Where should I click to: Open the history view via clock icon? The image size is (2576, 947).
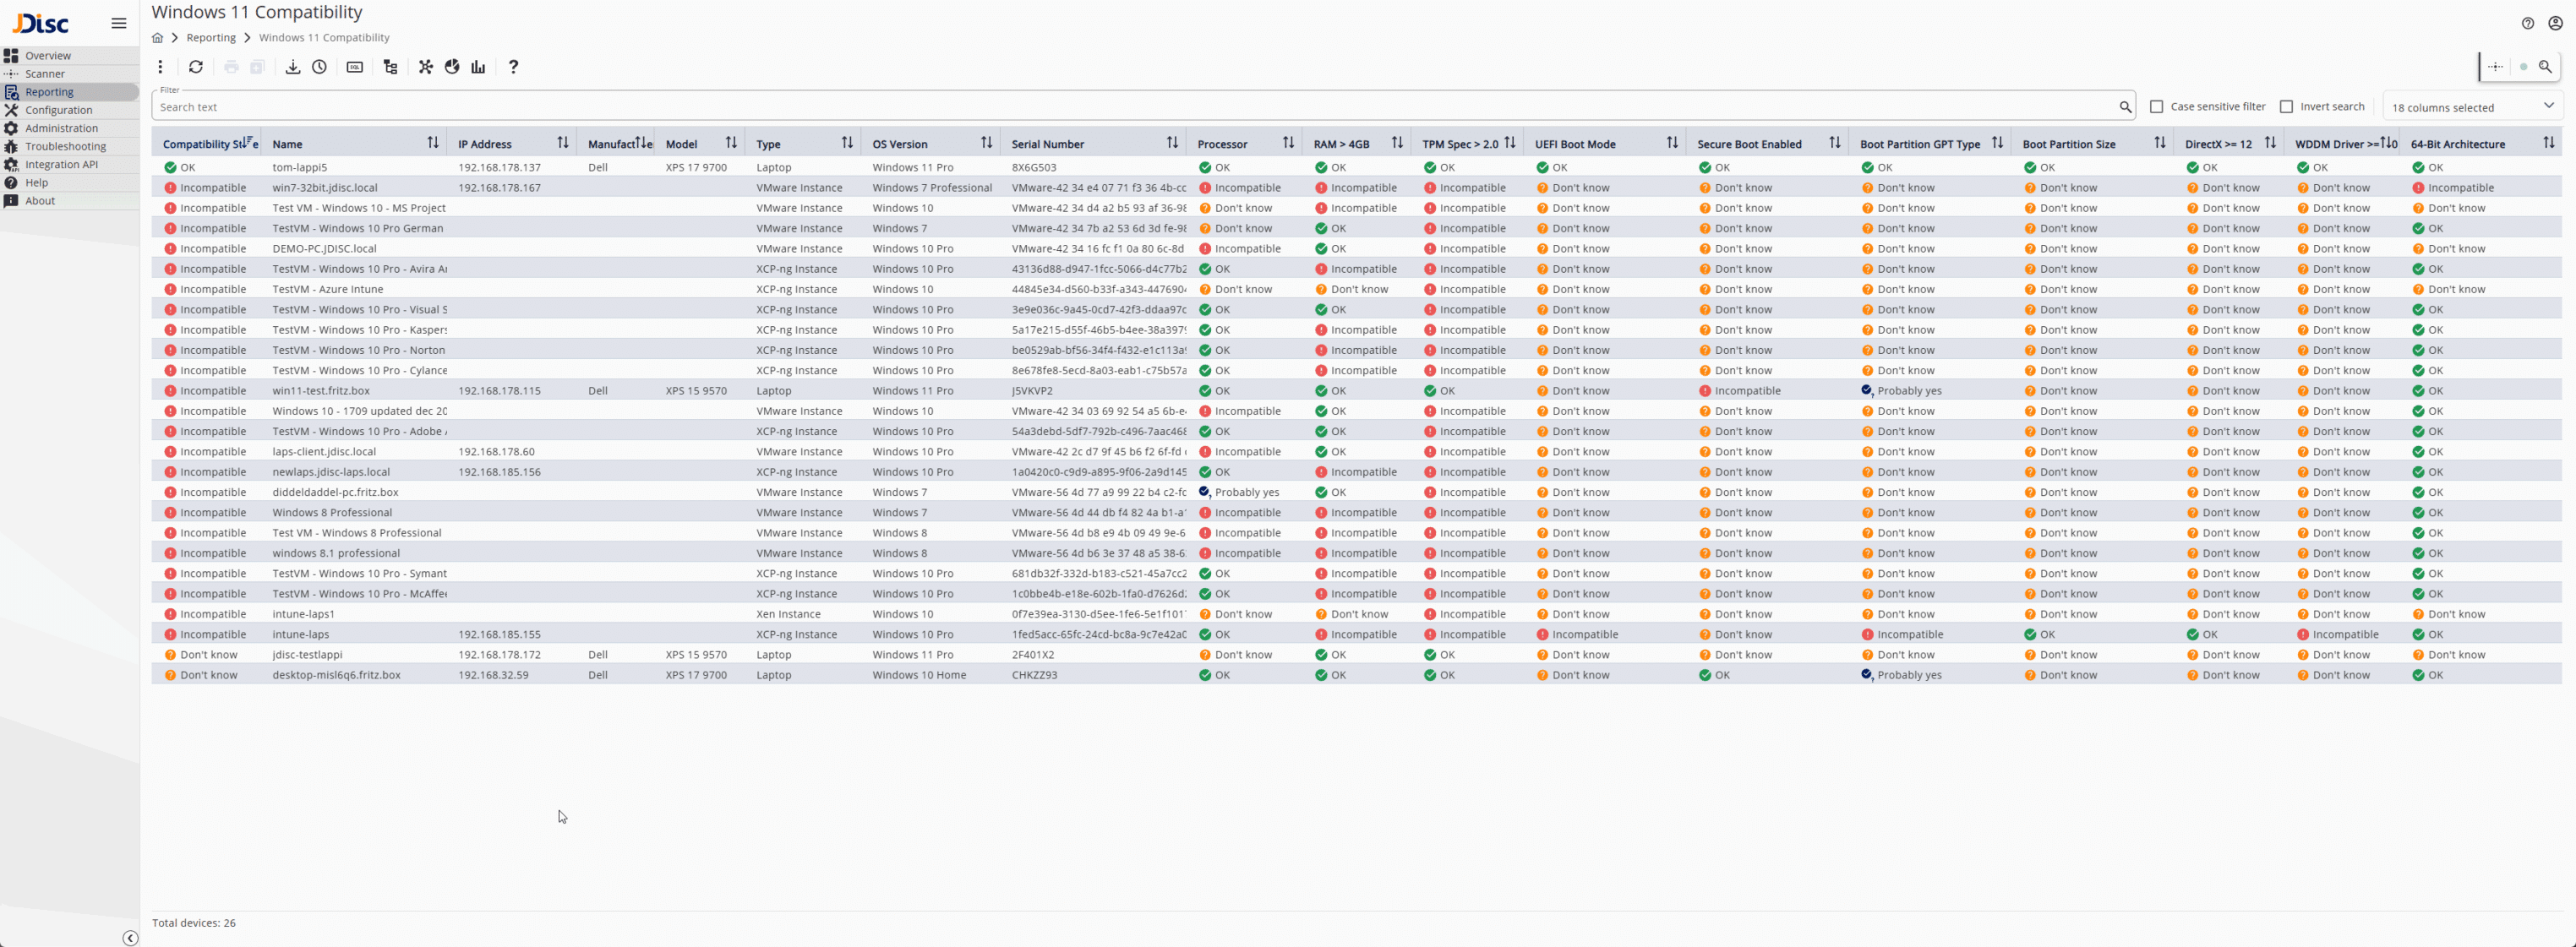click(319, 67)
